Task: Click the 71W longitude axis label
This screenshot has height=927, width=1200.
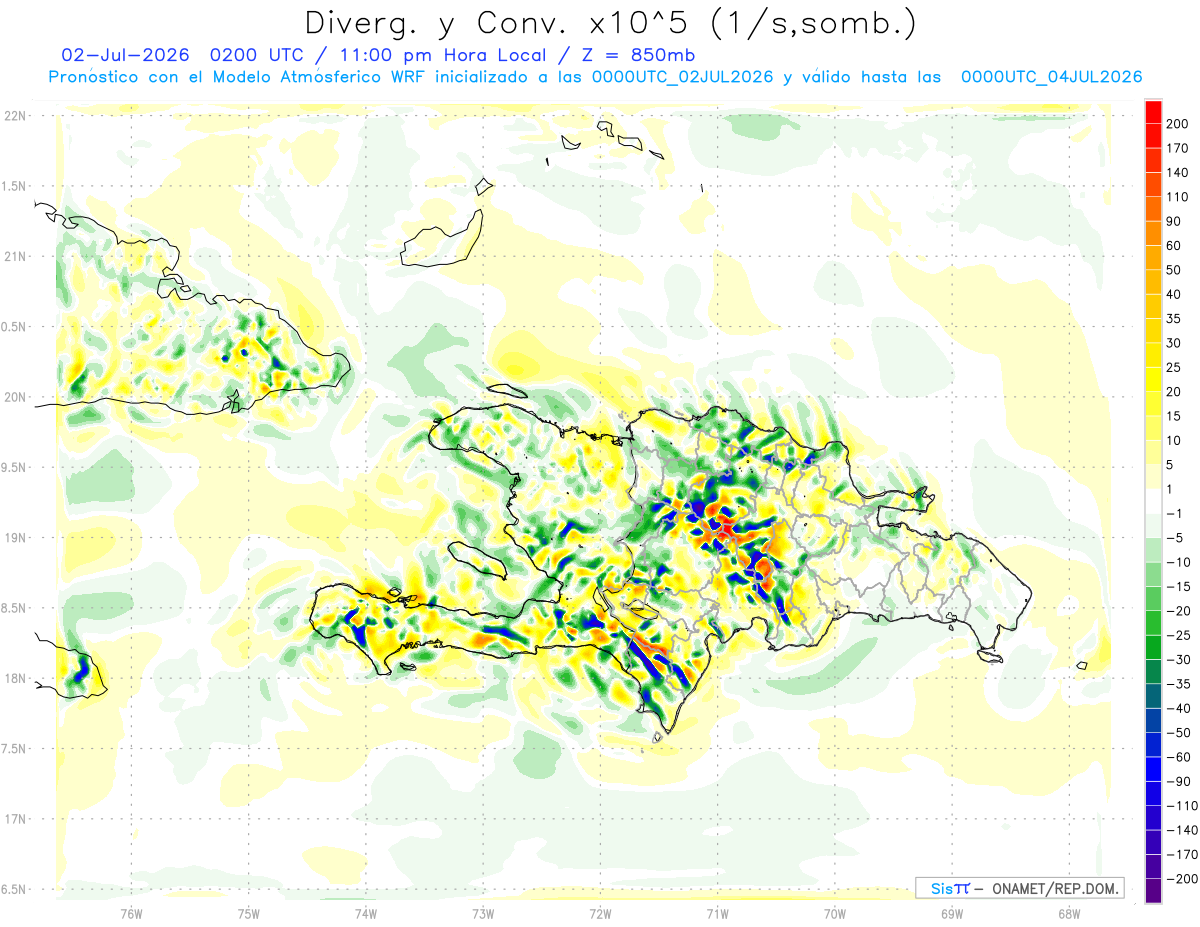Action: click(717, 912)
